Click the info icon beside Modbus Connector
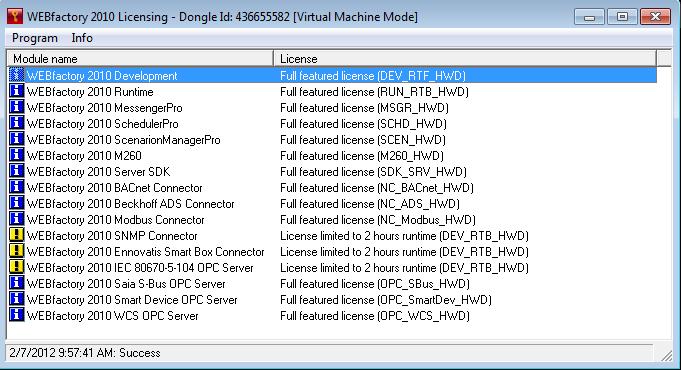The image size is (681, 370). (x=17, y=219)
